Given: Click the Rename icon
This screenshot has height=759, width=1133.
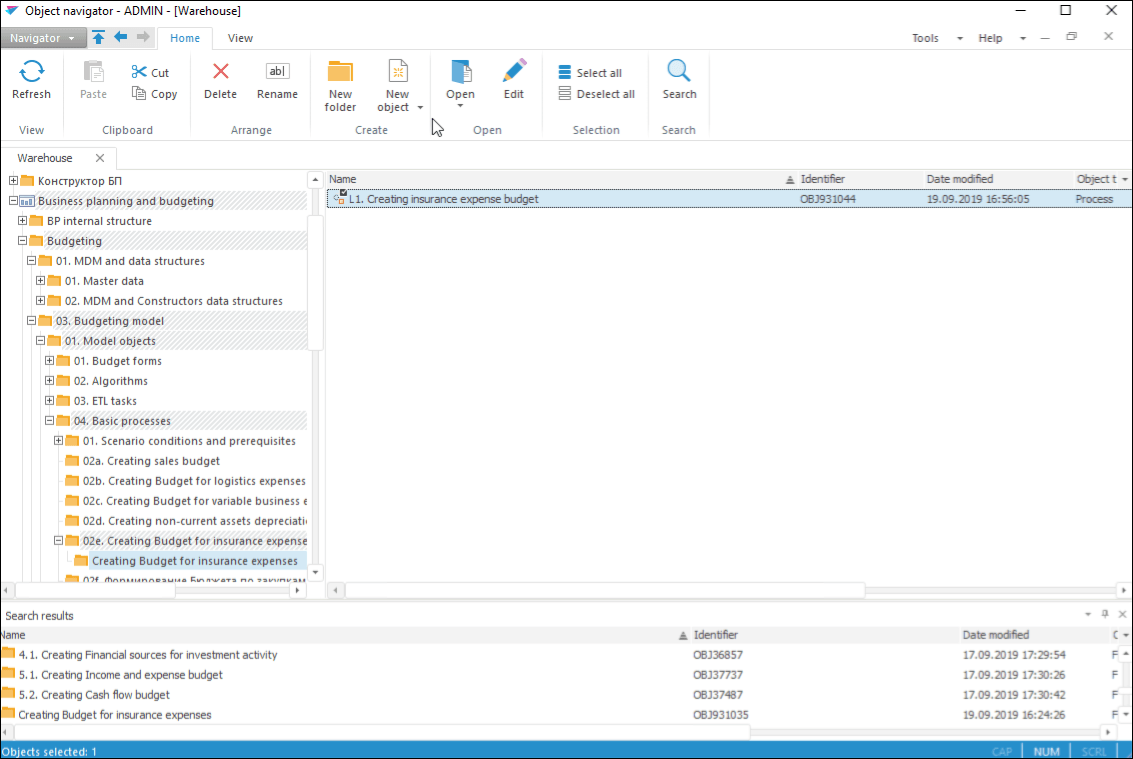Looking at the screenshot, I should (277, 72).
